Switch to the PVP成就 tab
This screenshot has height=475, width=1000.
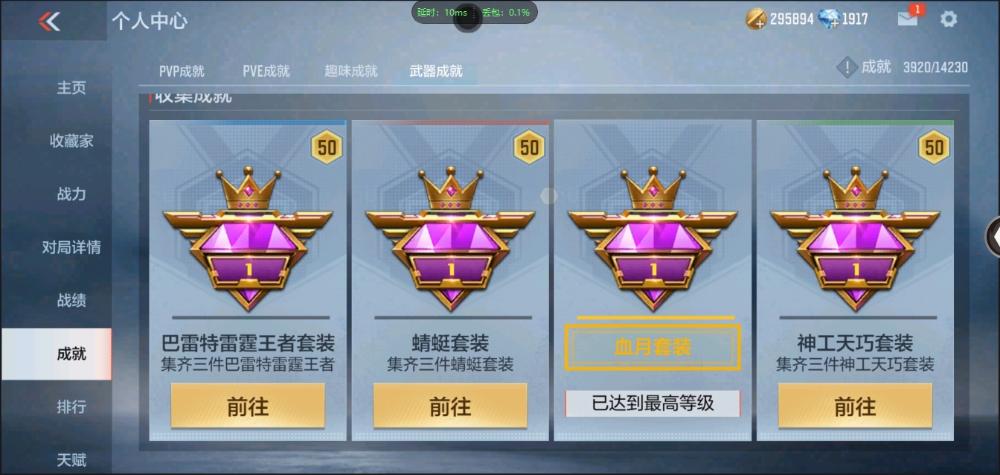pyautogui.click(x=182, y=71)
